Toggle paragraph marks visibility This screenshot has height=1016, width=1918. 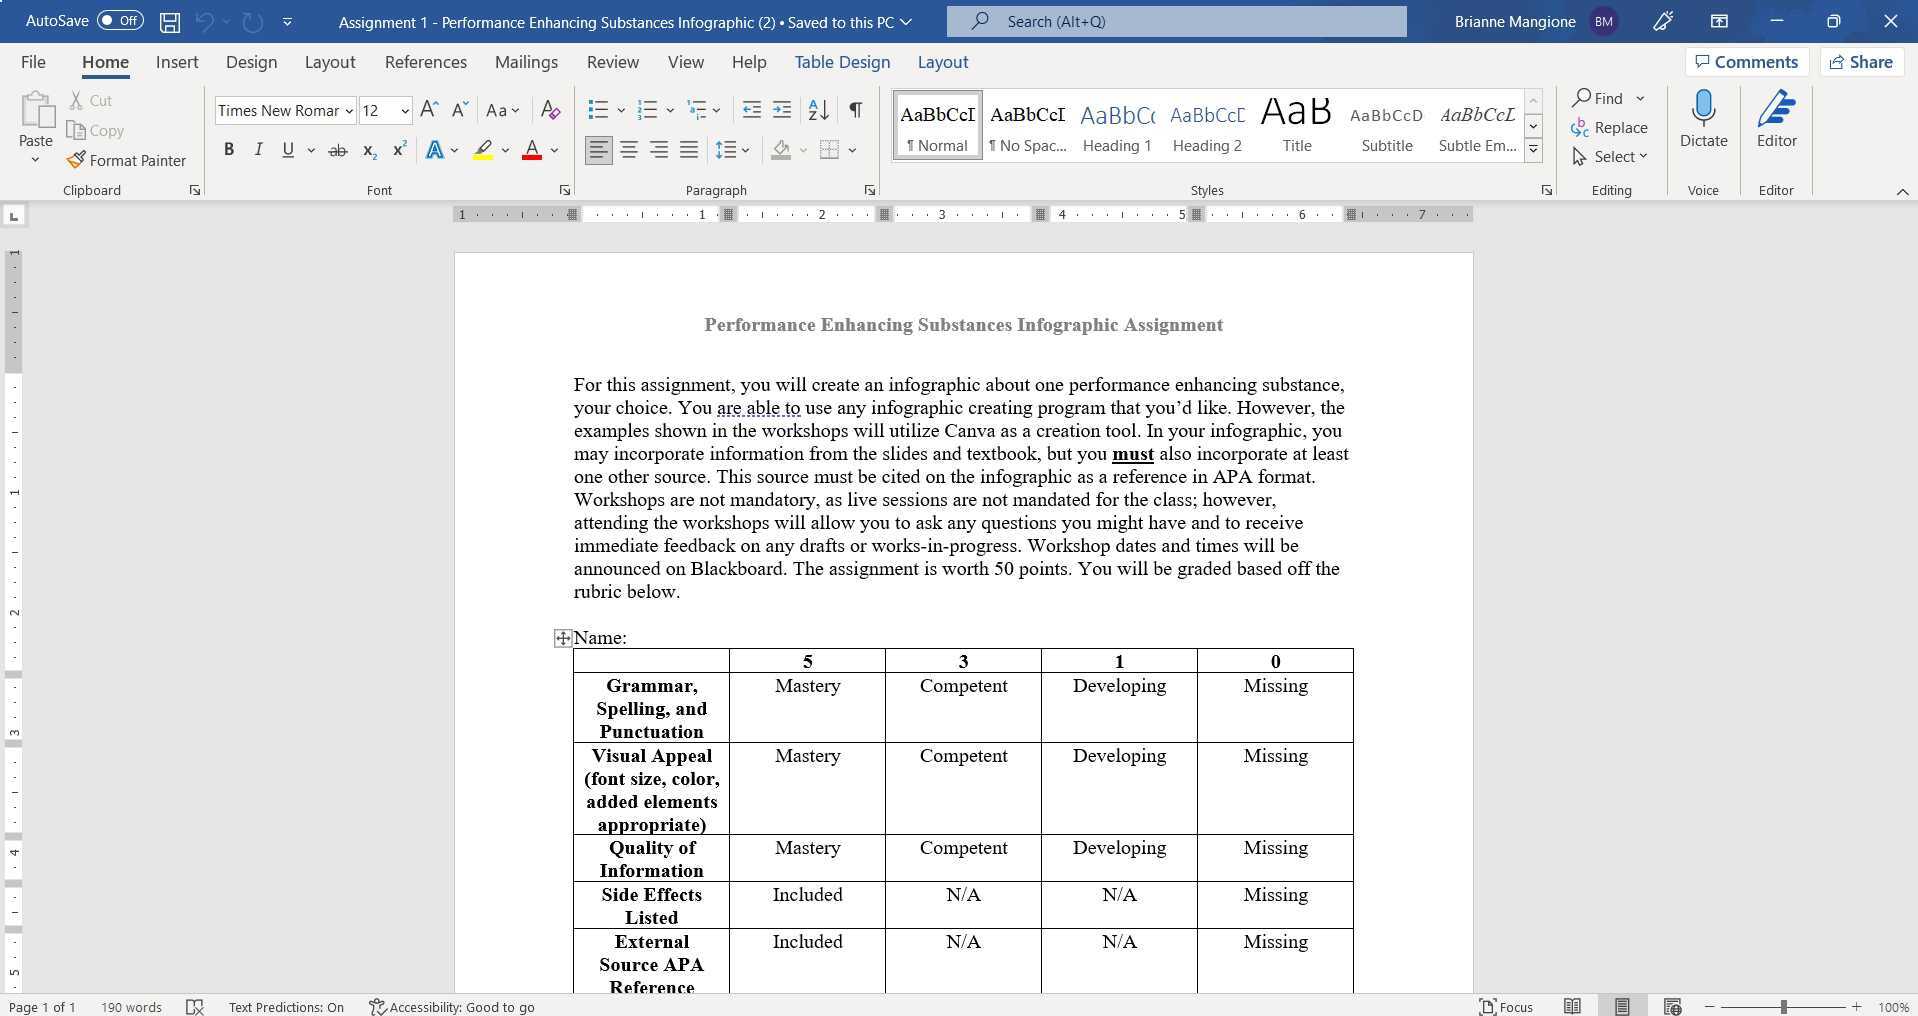coord(855,110)
